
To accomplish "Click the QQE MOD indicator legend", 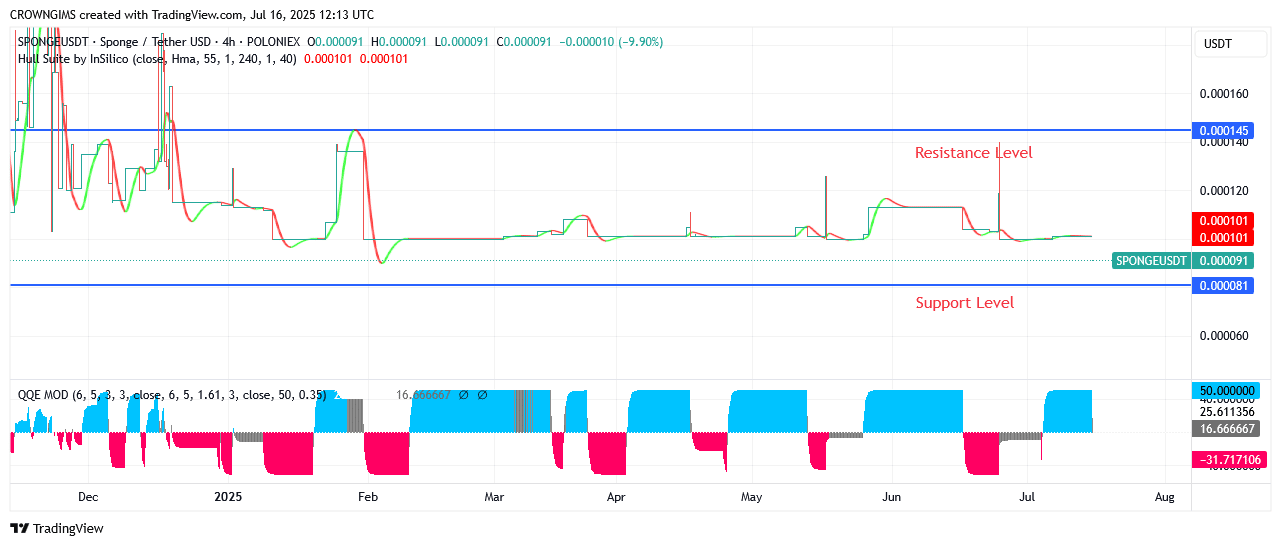I will pos(172,395).
